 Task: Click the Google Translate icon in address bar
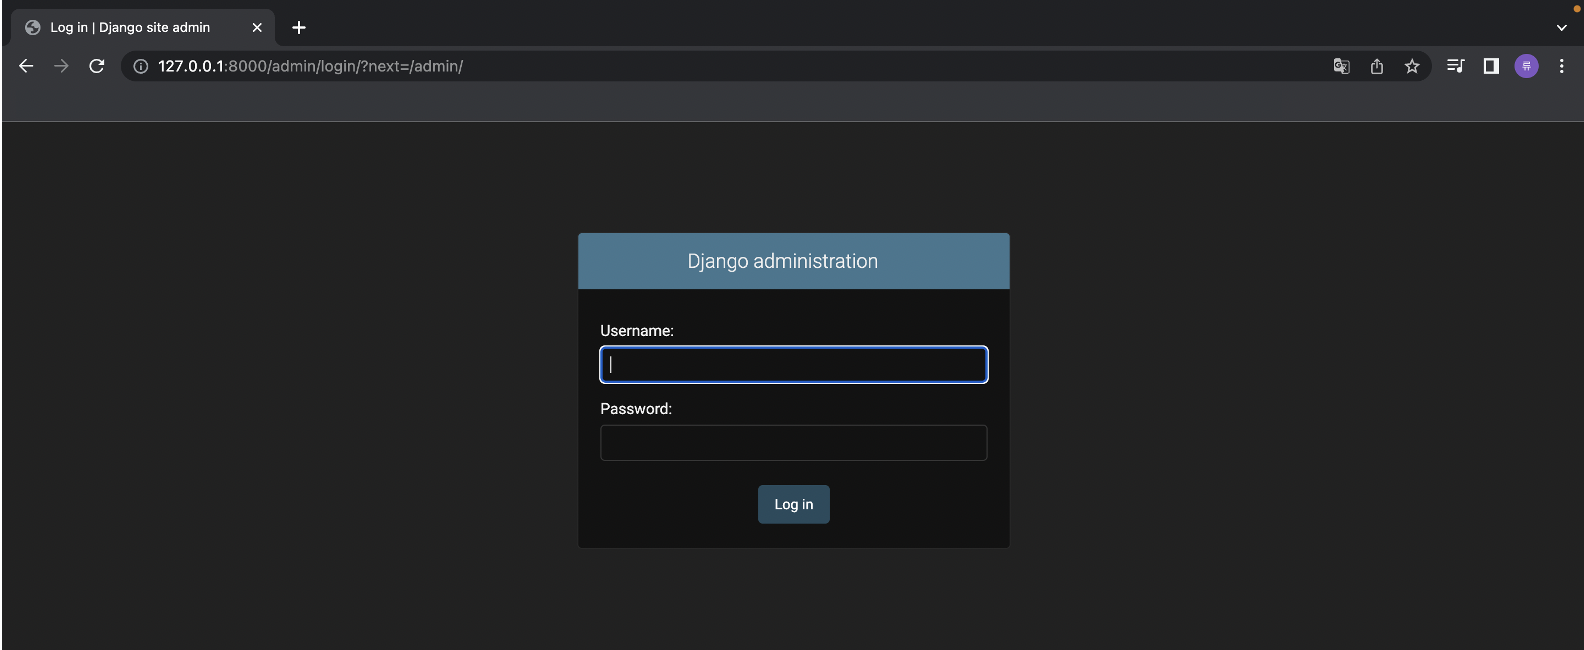[1342, 66]
